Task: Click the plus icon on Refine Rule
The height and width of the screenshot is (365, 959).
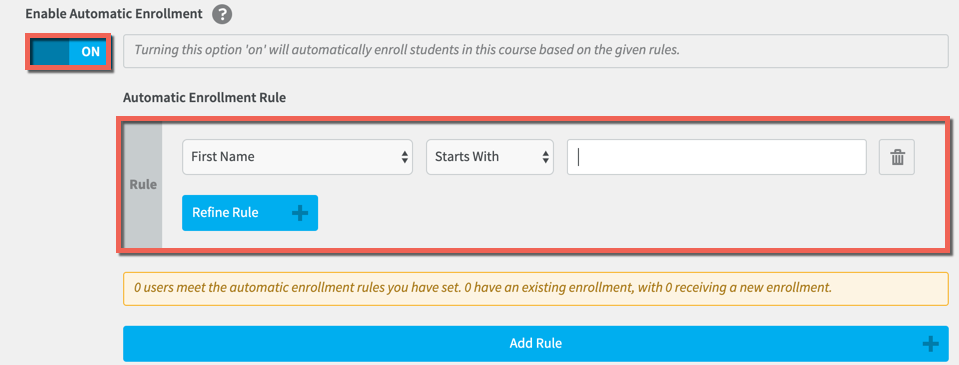Action: pos(300,213)
